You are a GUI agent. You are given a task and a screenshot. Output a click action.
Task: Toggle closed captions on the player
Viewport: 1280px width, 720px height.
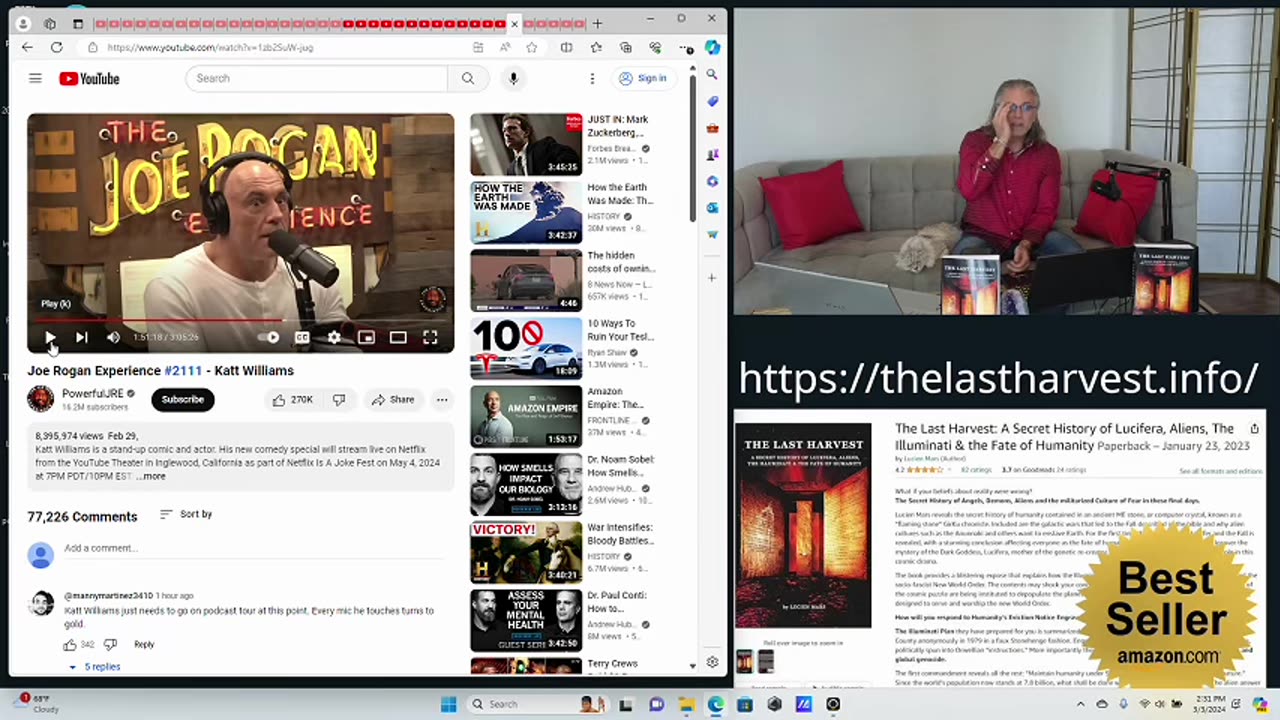(302, 338)
